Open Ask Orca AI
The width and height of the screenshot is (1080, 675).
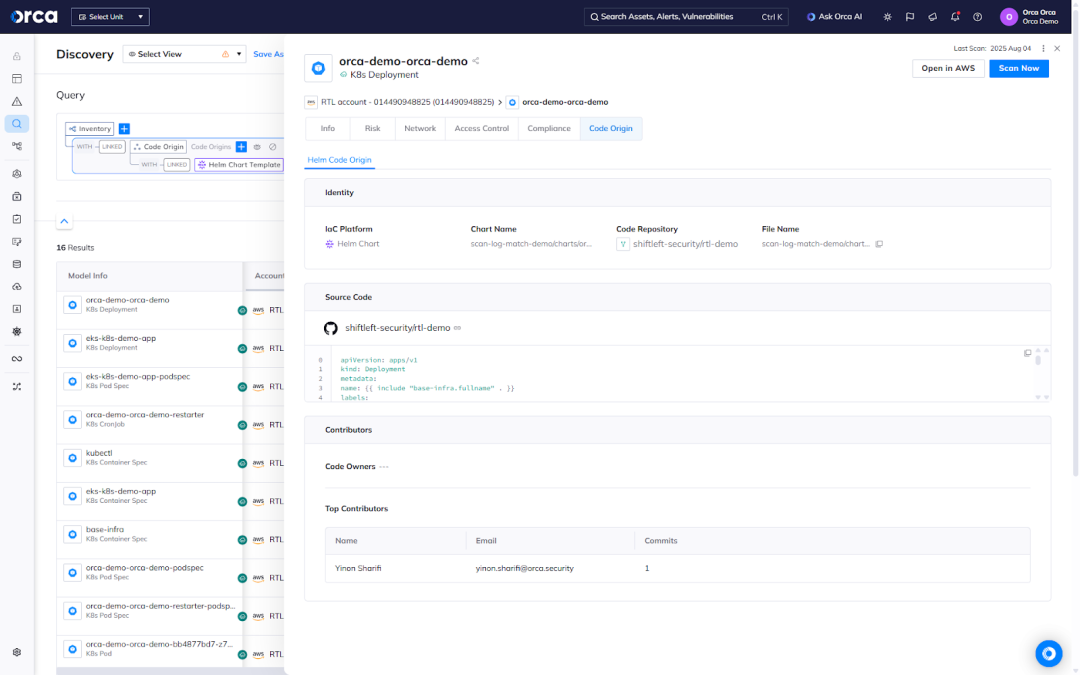[834, 17]
